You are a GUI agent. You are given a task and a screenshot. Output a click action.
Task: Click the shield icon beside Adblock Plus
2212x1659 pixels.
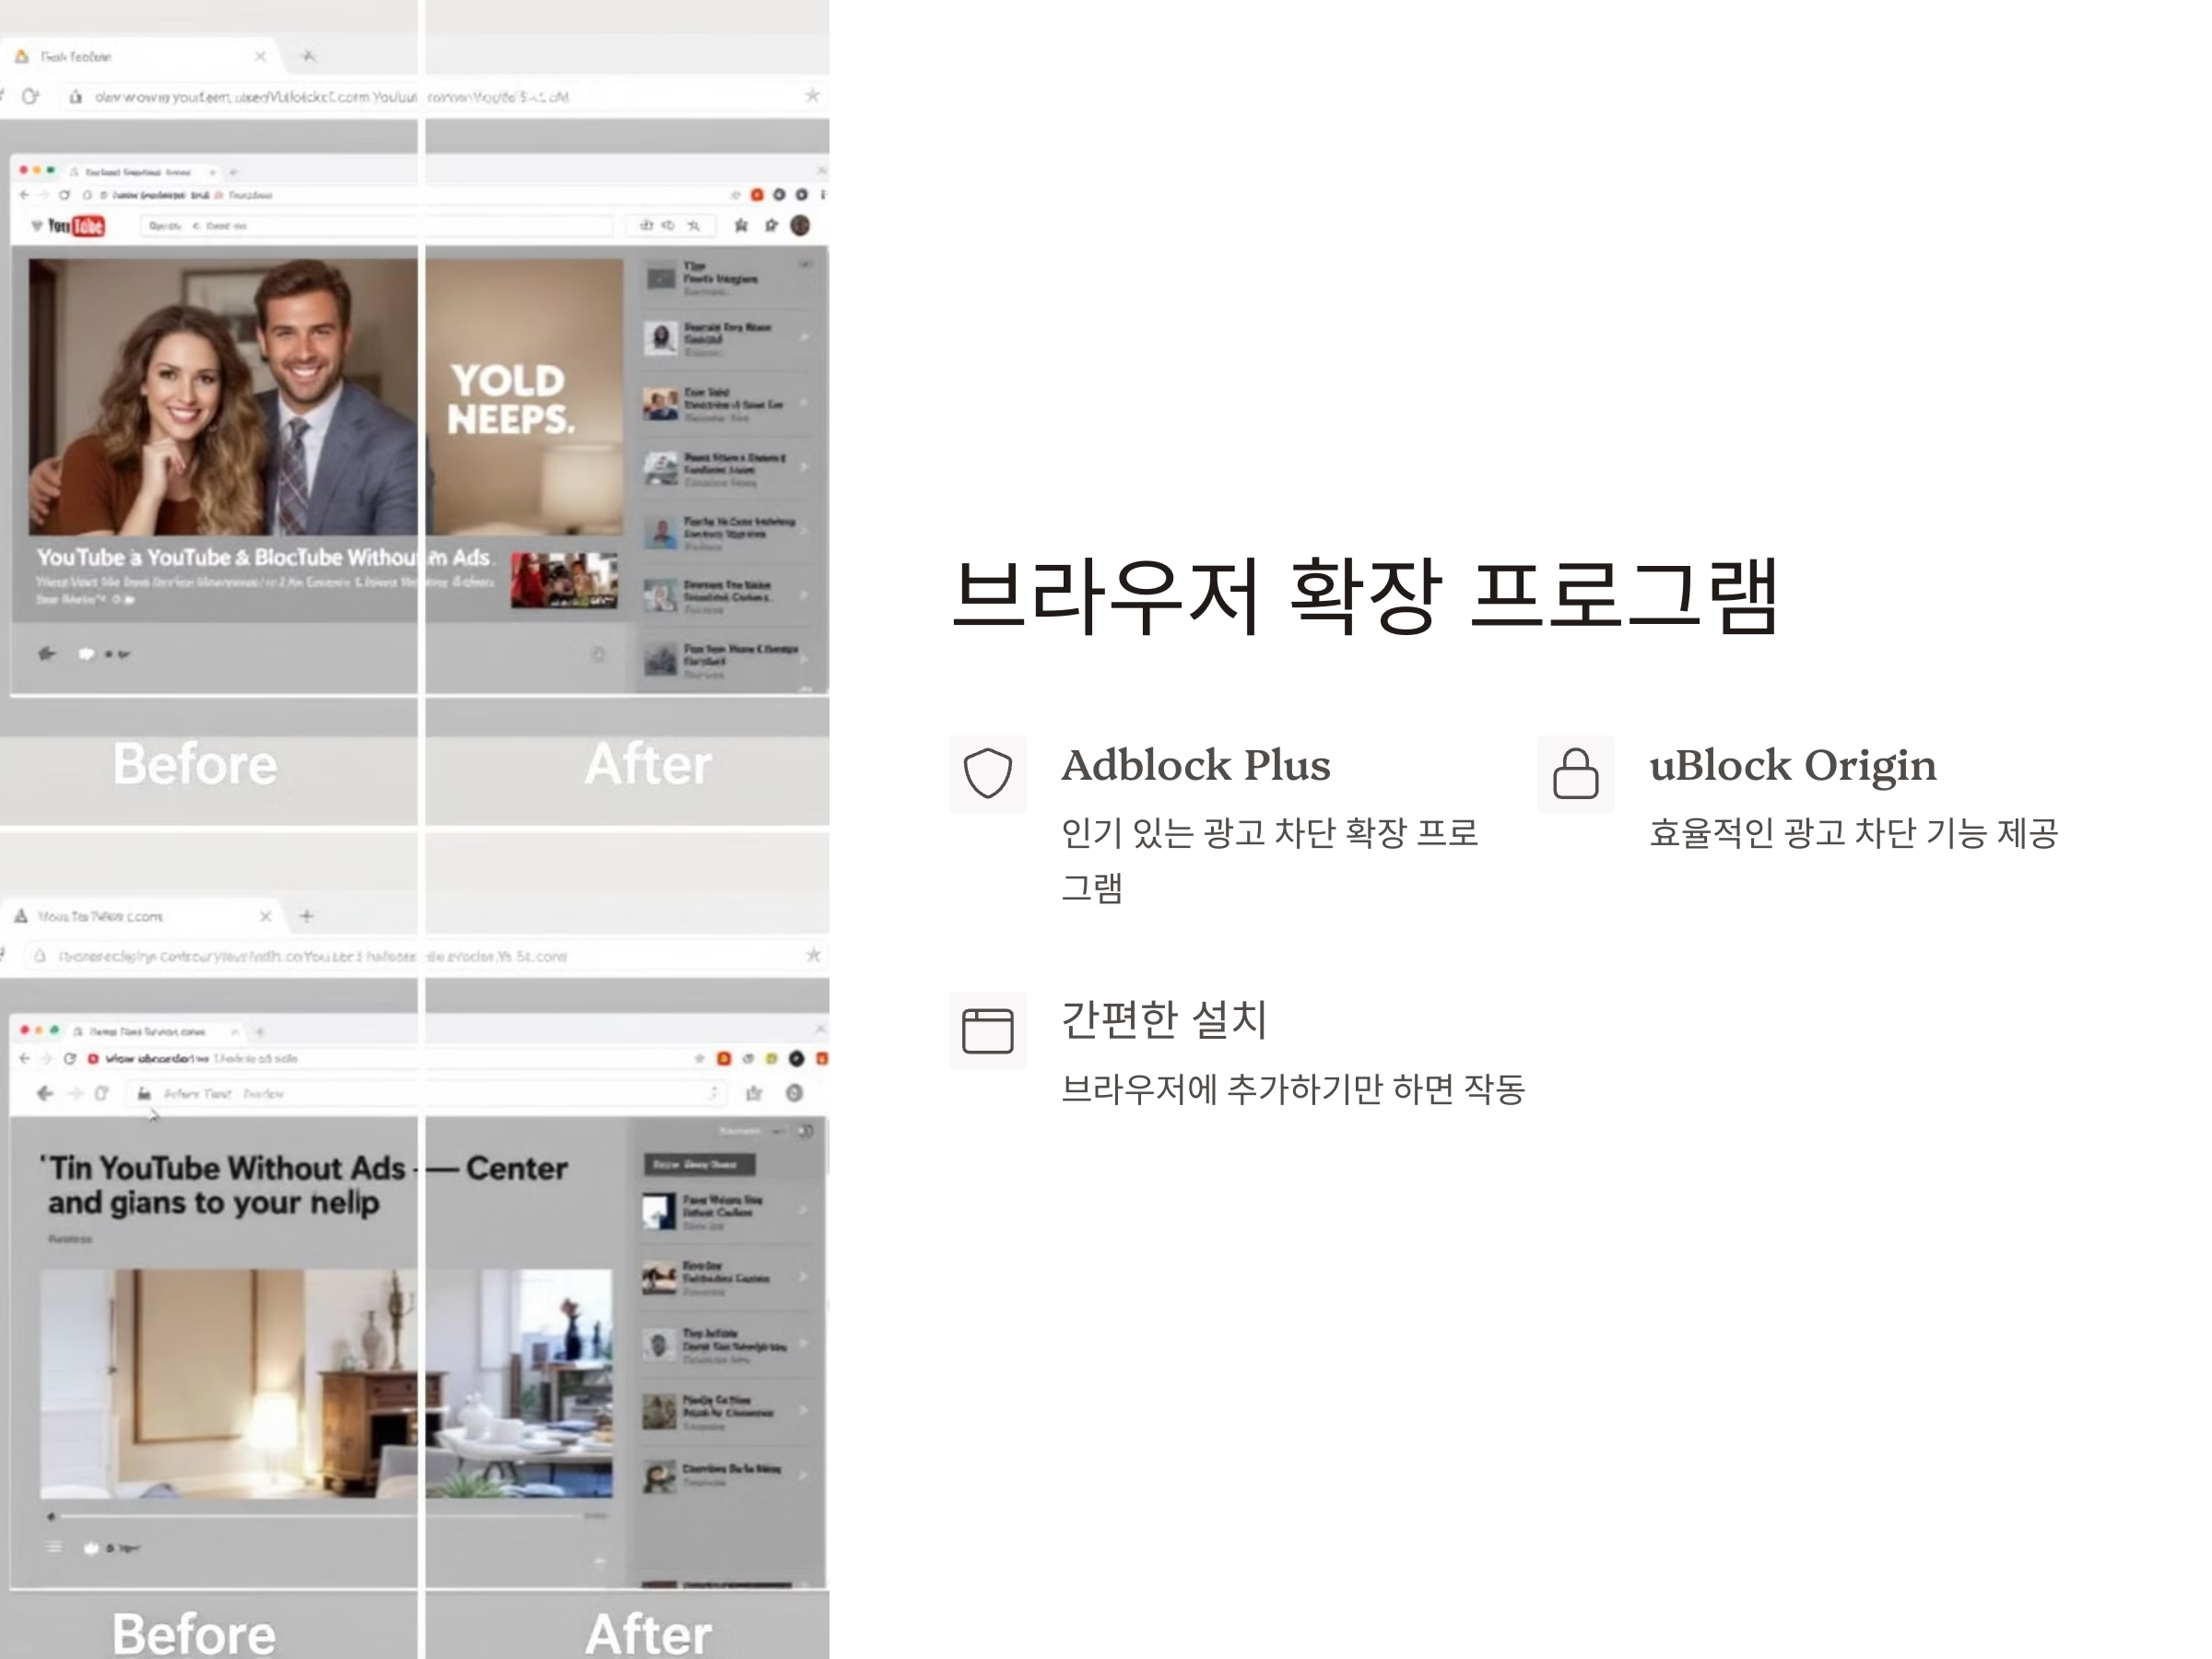point(987,773)
